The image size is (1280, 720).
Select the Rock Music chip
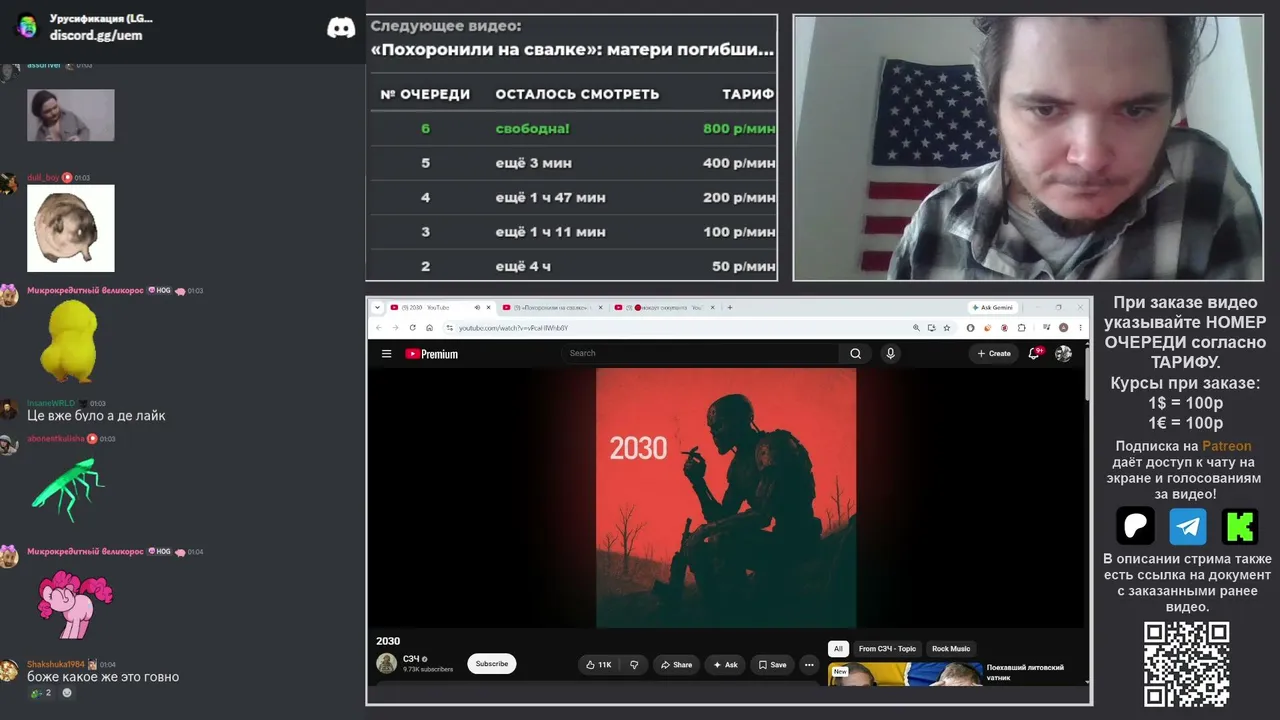[x=951, y=649]
